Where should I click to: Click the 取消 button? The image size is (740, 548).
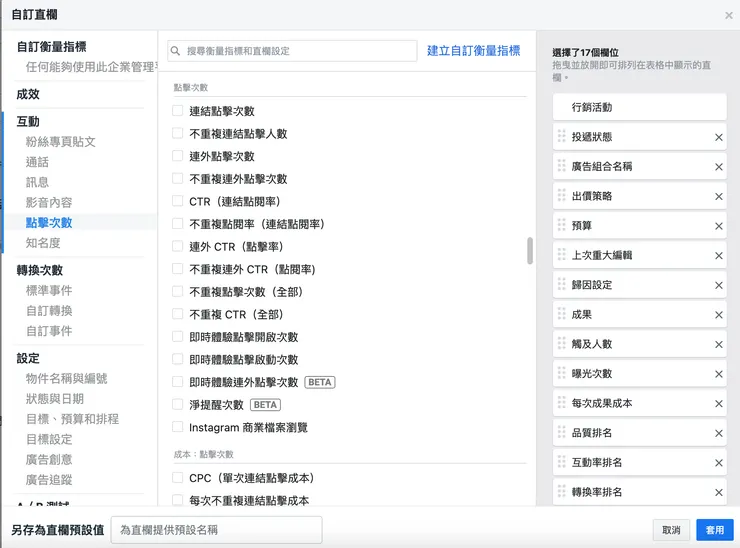pos(671,530)
